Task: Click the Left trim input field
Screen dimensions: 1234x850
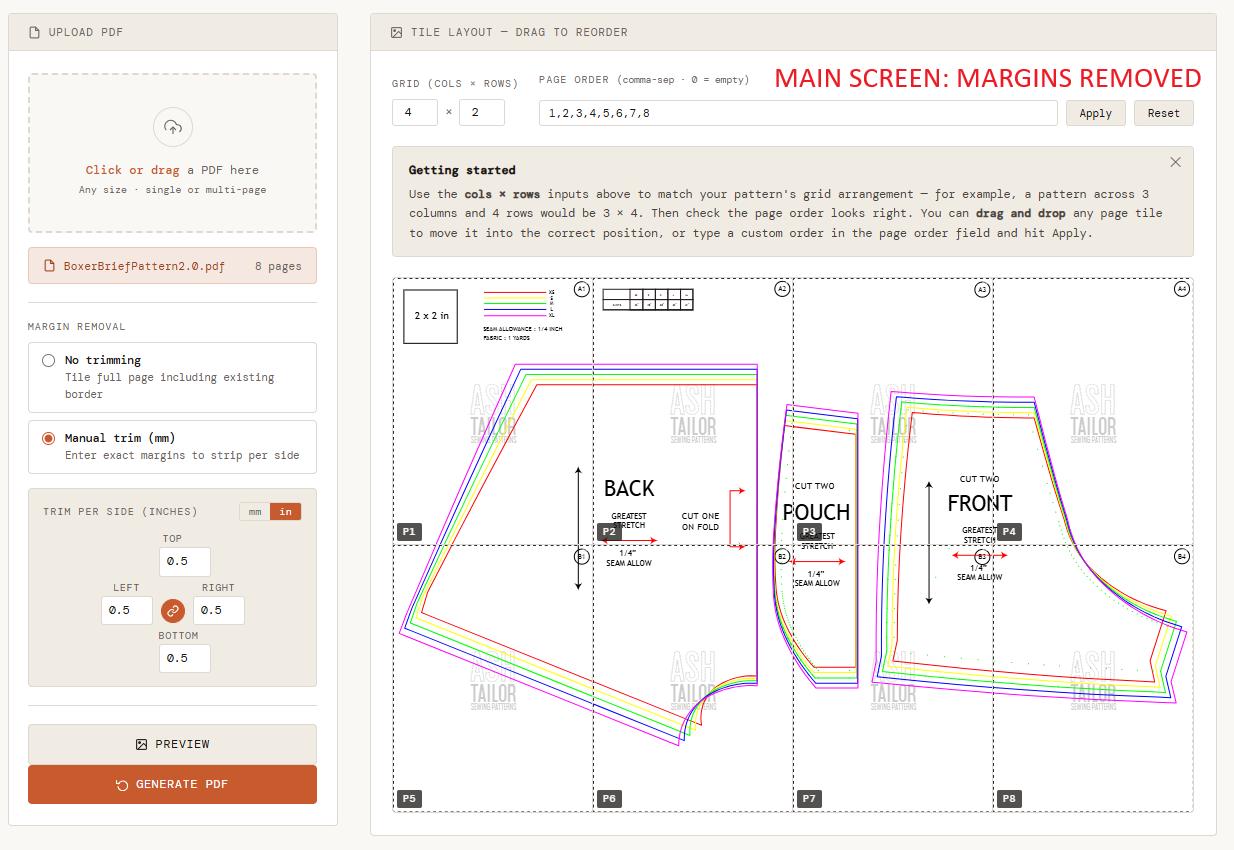Action: click(127, 610)
